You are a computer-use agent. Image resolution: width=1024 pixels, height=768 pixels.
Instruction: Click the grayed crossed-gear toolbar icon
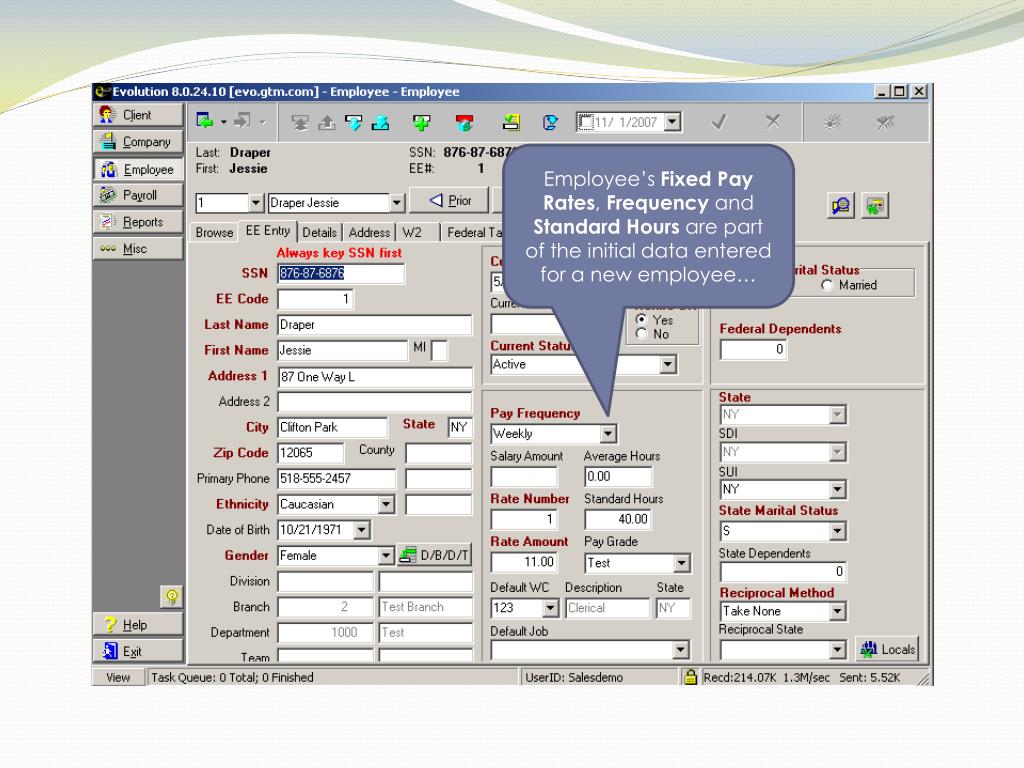coord(885,122)
